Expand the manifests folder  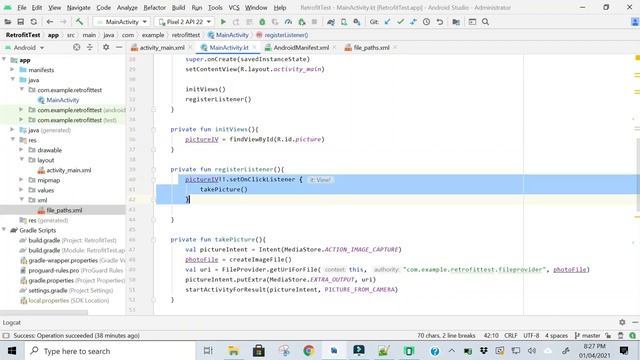pyautogui.click(x=12, y=70)
